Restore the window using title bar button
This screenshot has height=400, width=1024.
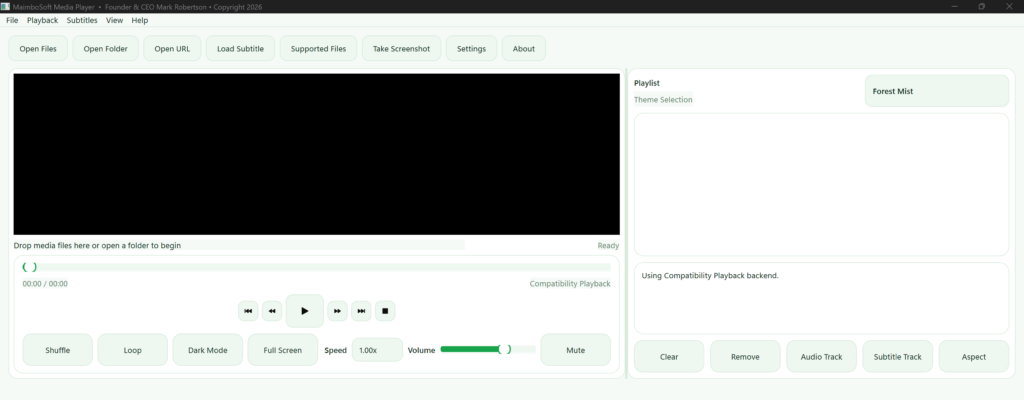[x=981, y=6]
